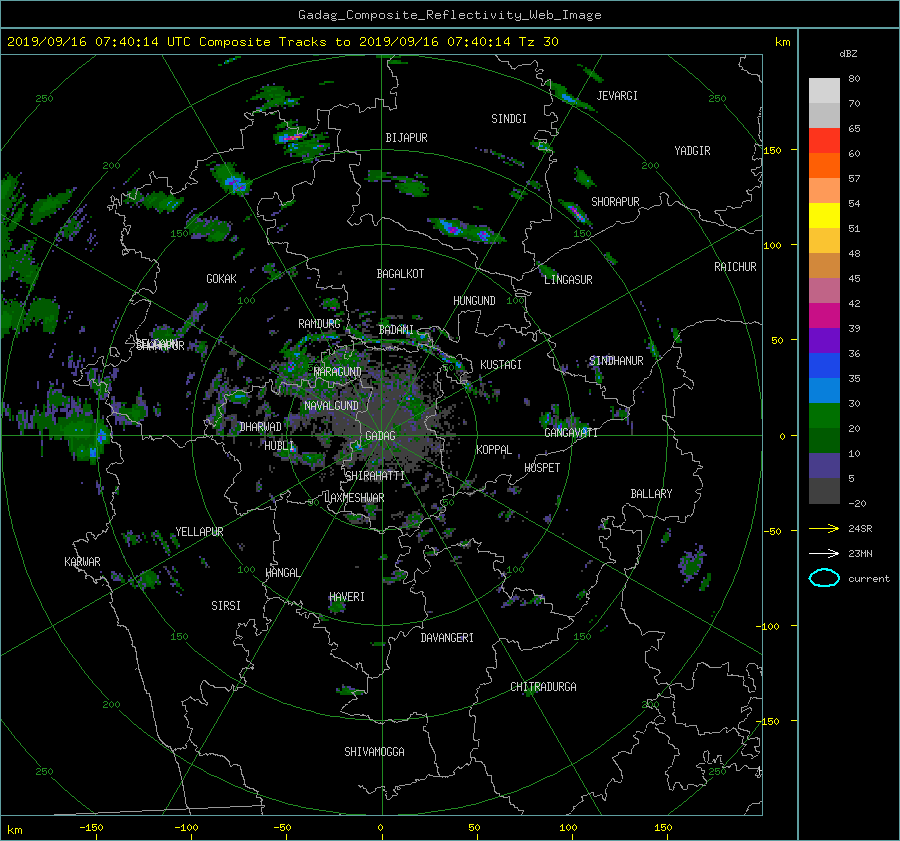Click the -150 tick on bottom axis
The image size is (900, 841).
(x=91, y=828)
